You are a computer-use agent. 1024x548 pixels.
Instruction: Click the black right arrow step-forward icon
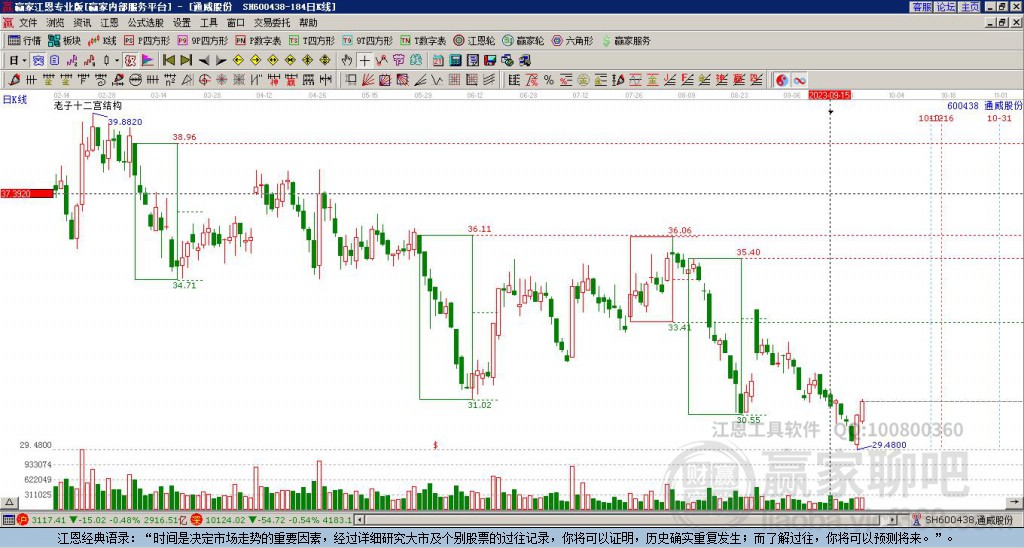(x=221, y=60)
